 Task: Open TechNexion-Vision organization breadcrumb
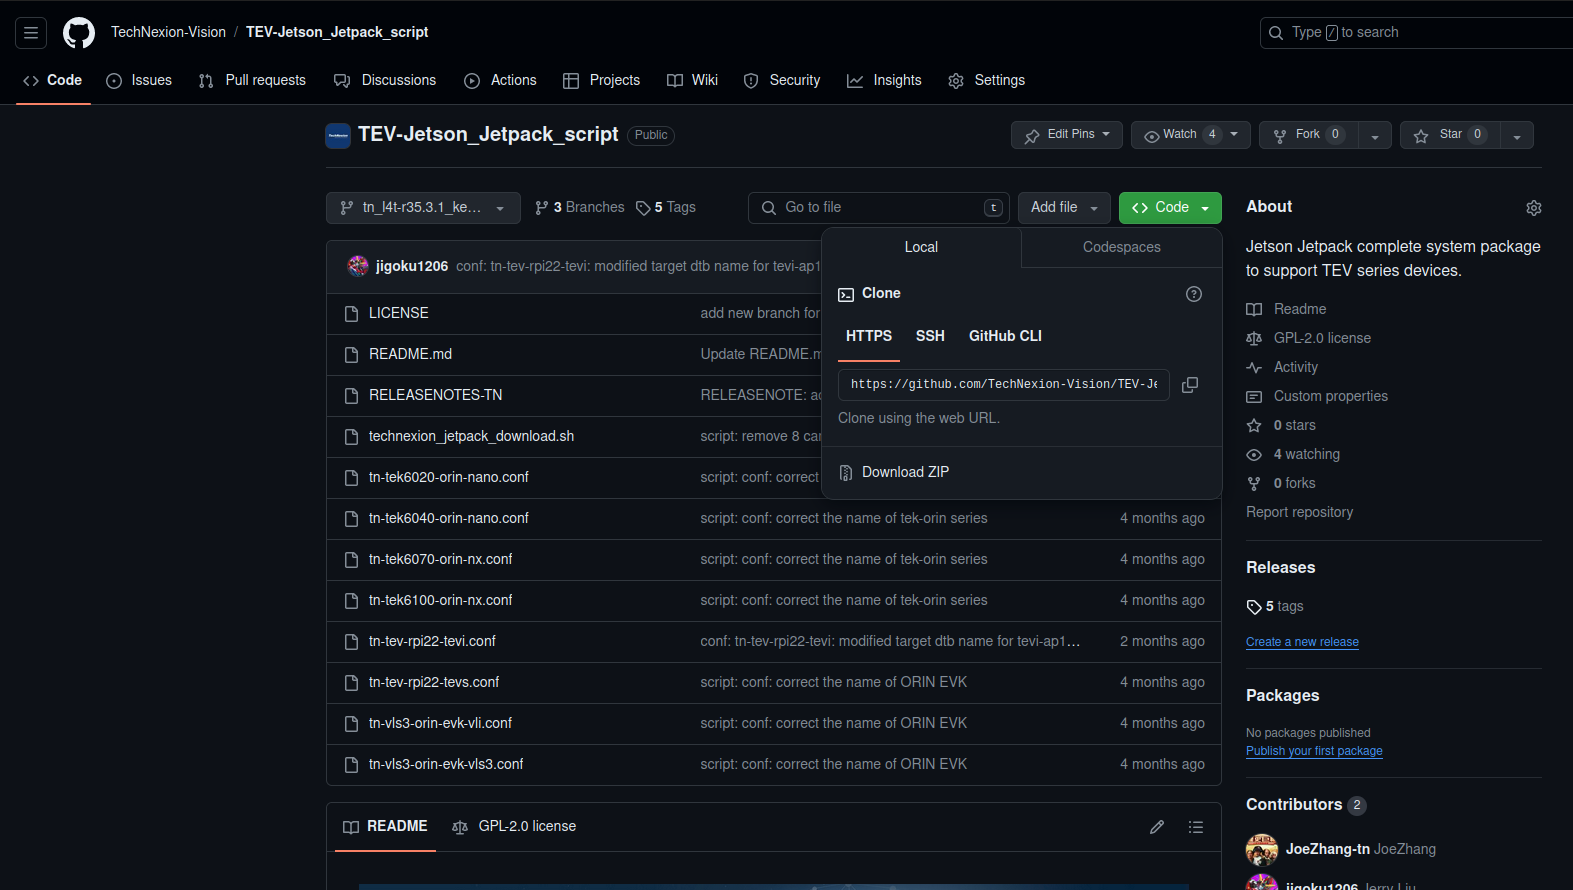click(x=168, y=33)
